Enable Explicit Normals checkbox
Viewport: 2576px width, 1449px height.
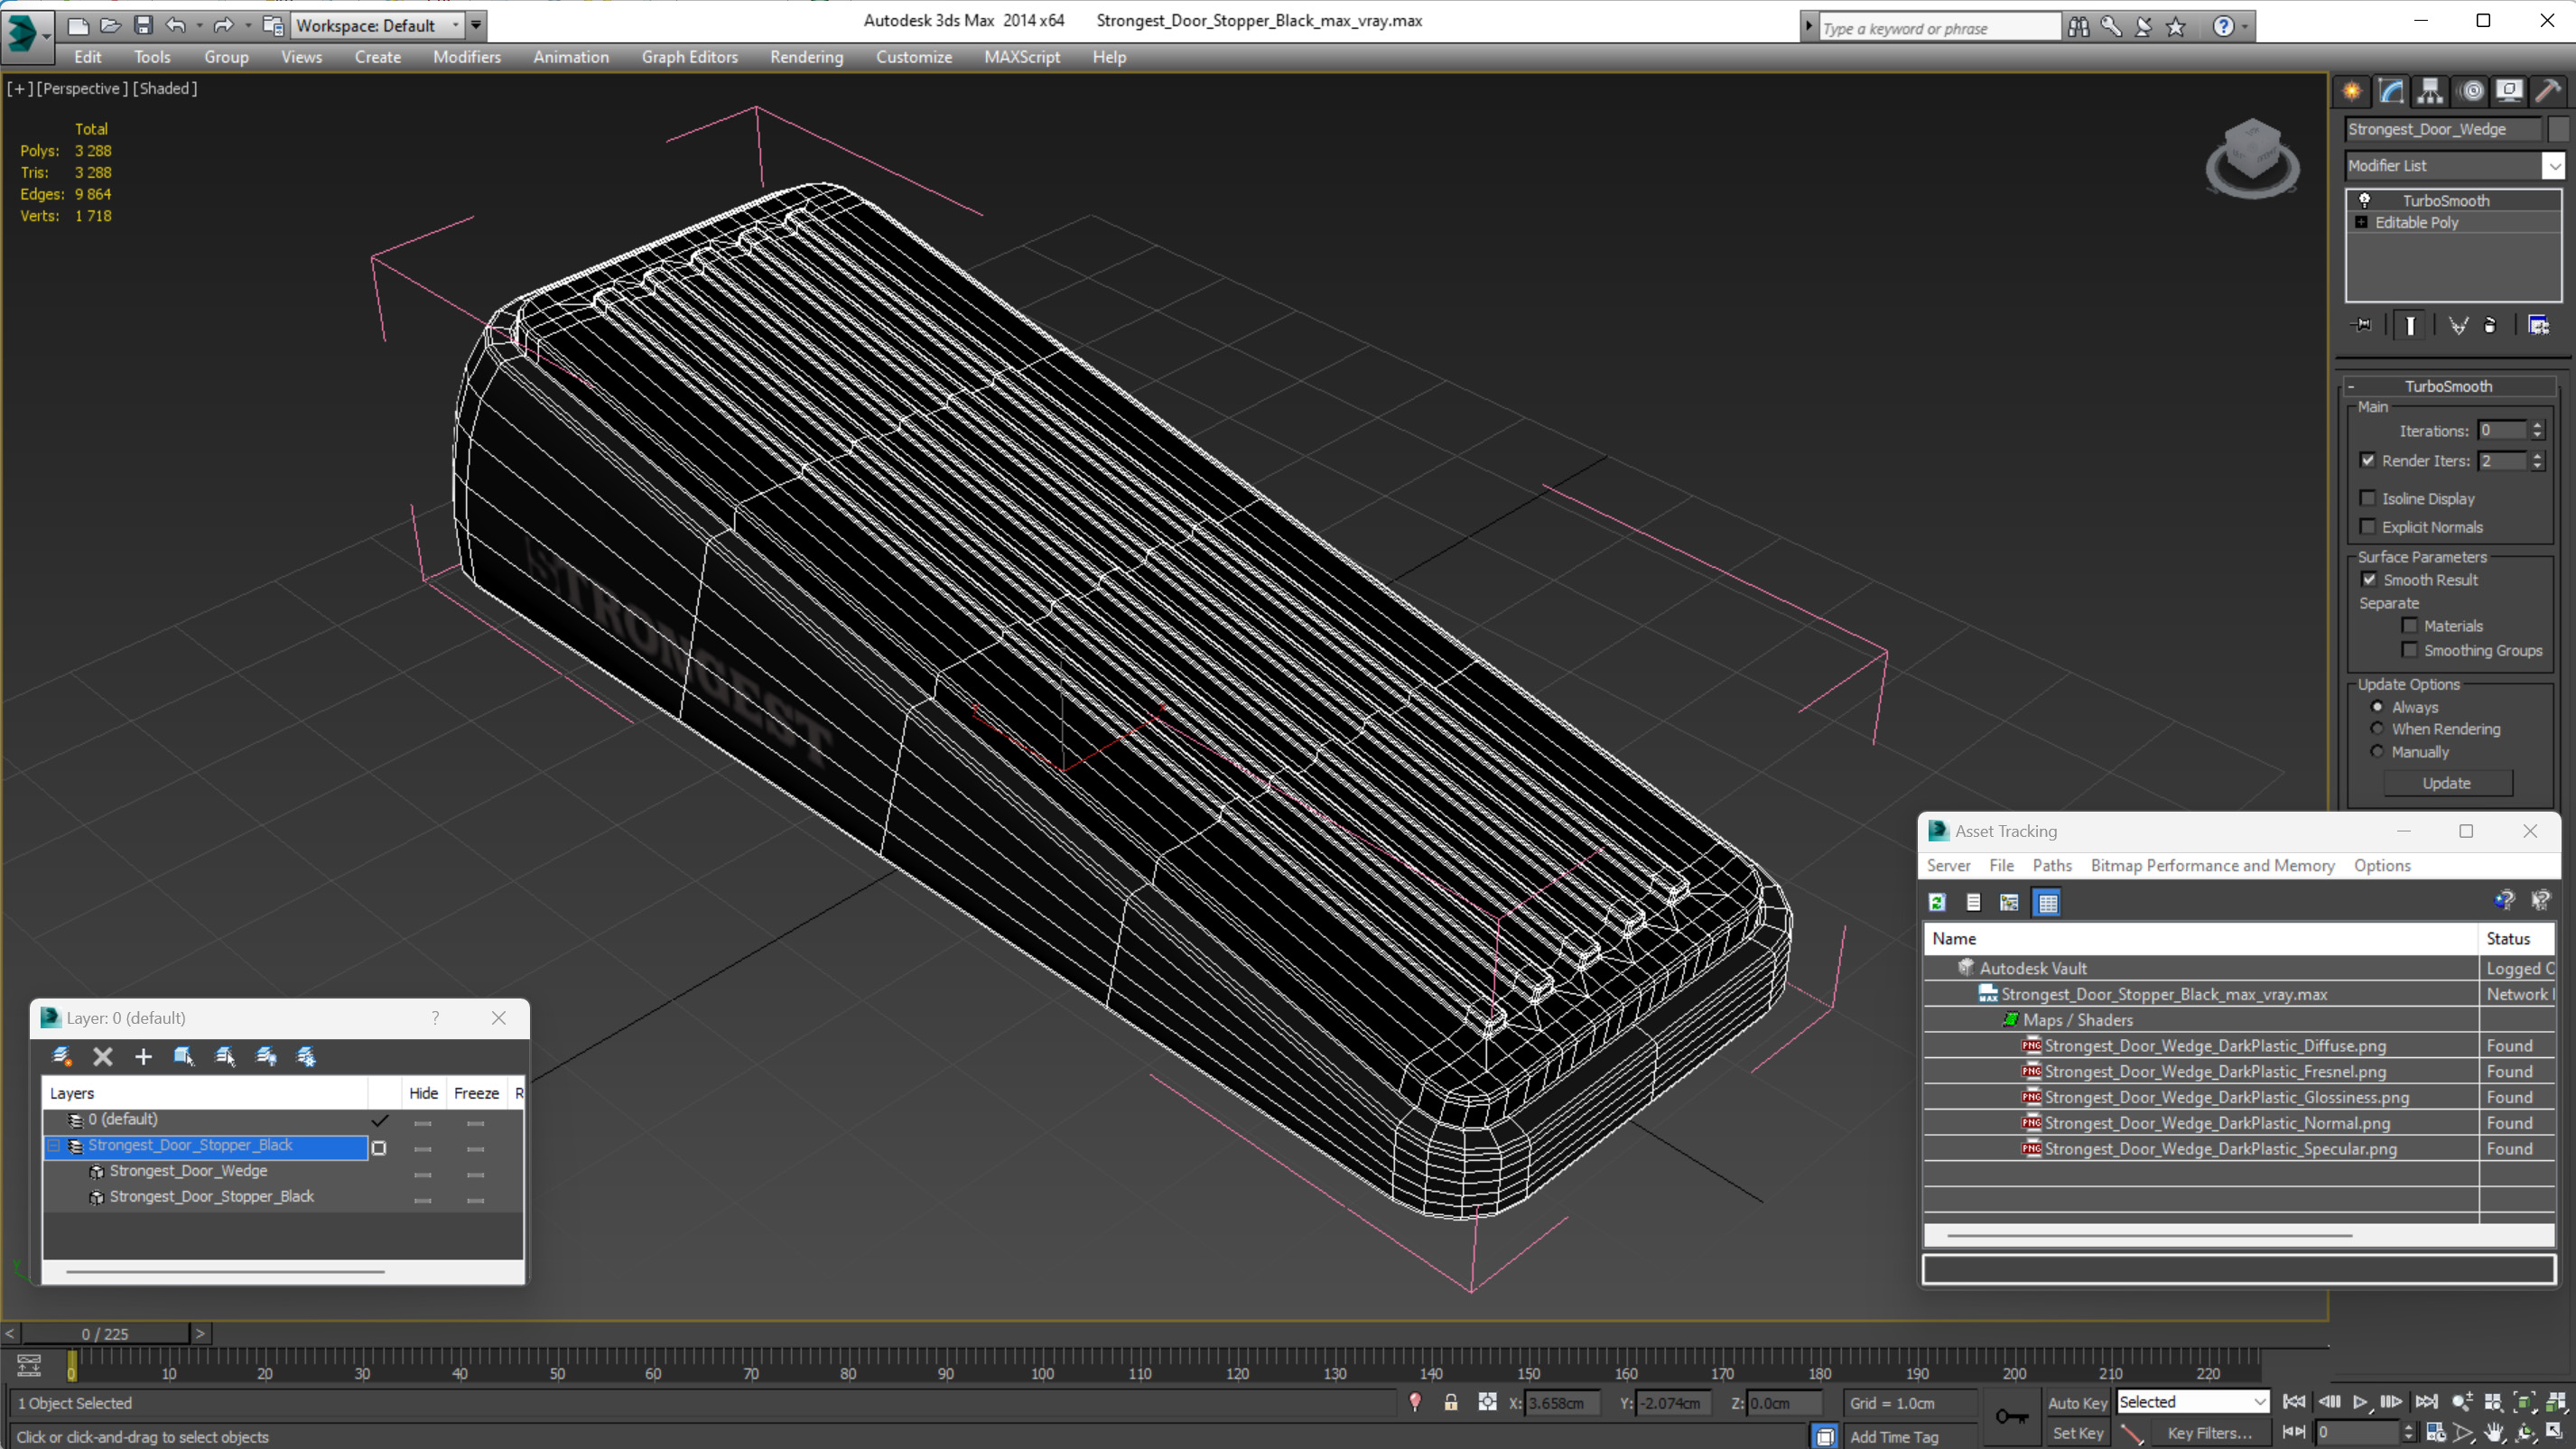pyautogui.click(x=2368, y=527)
